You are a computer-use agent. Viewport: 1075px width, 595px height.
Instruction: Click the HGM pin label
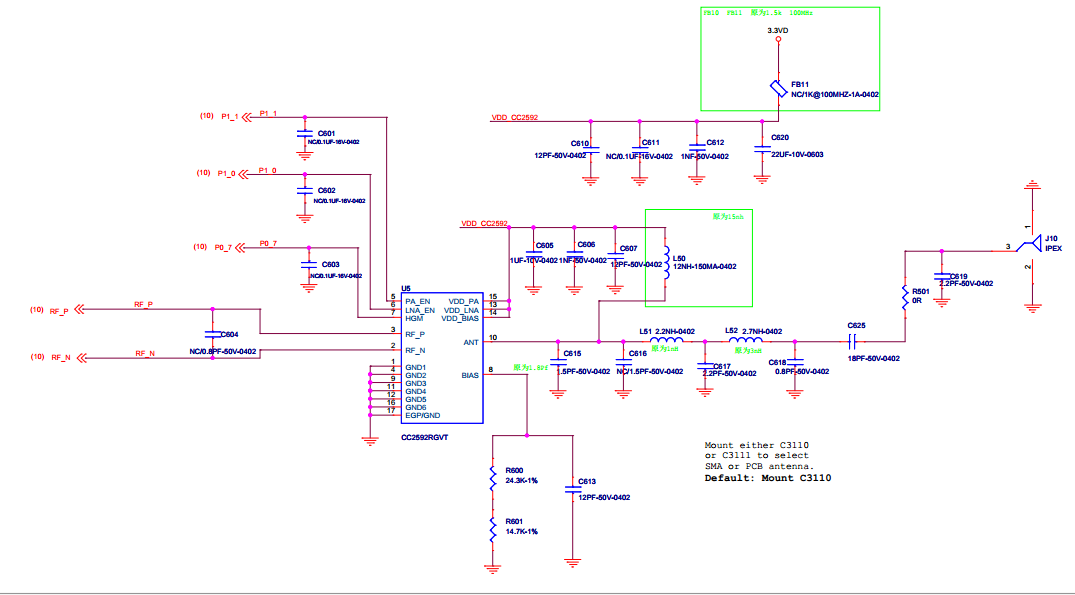414,319
